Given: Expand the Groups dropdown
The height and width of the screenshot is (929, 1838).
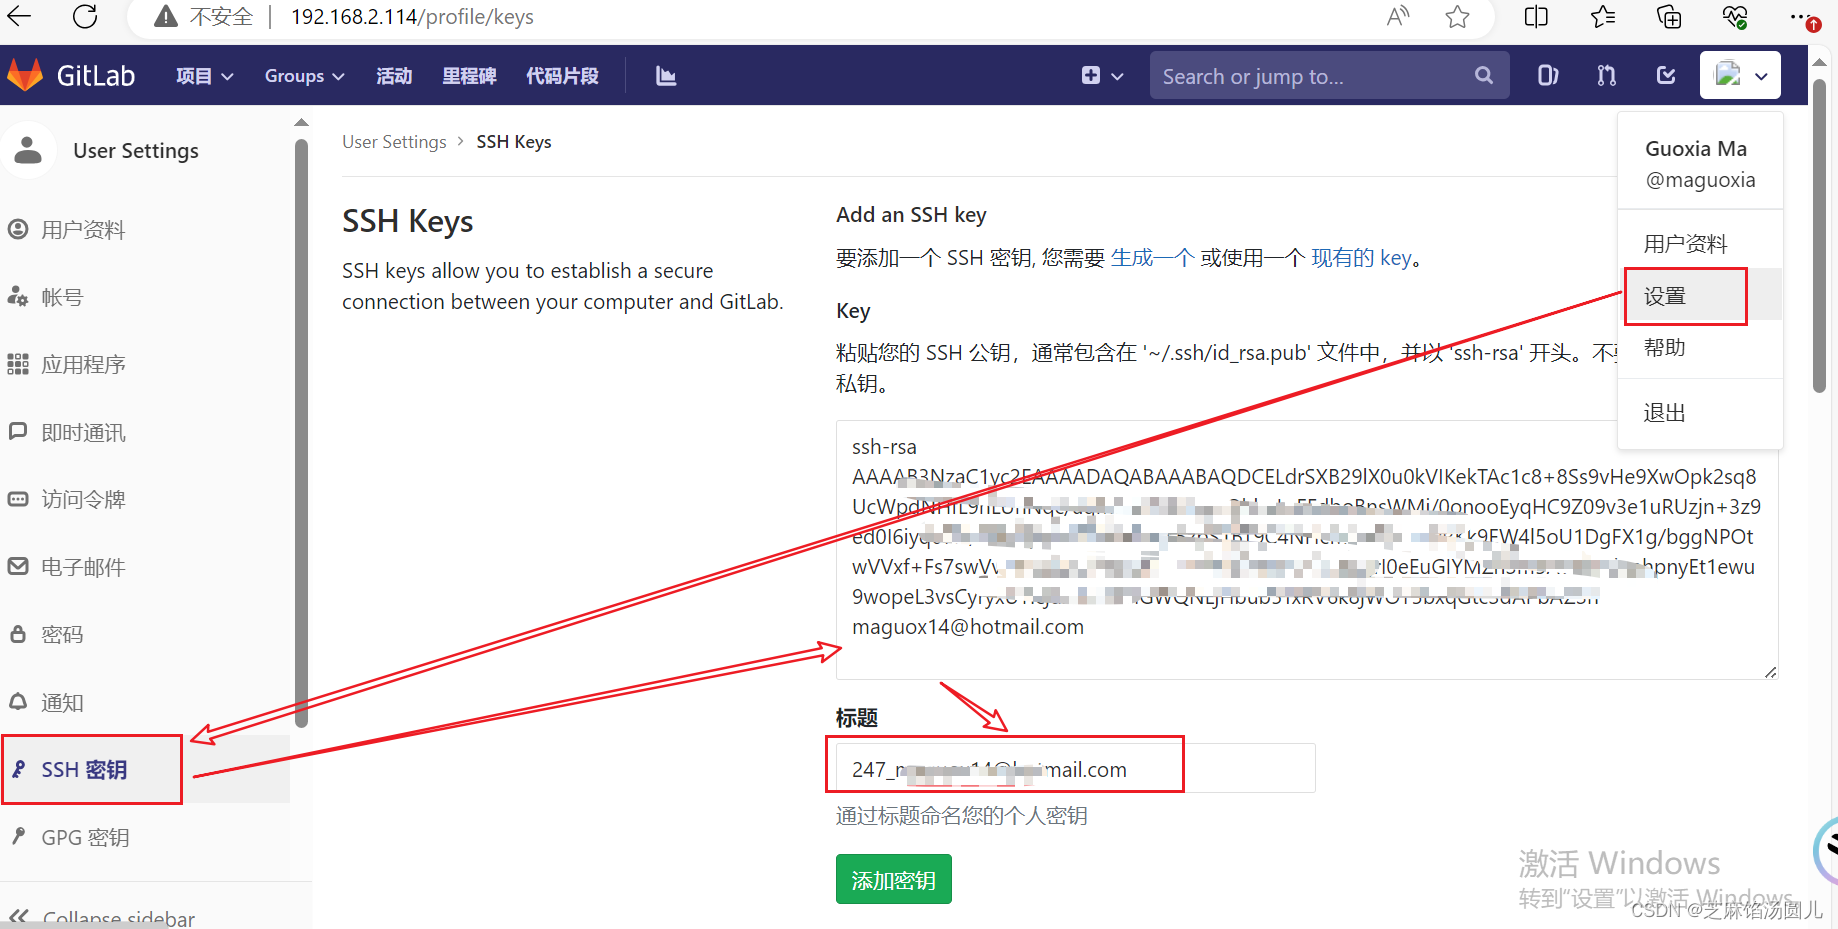Looking at the screenshot, I should click(303, 75).
